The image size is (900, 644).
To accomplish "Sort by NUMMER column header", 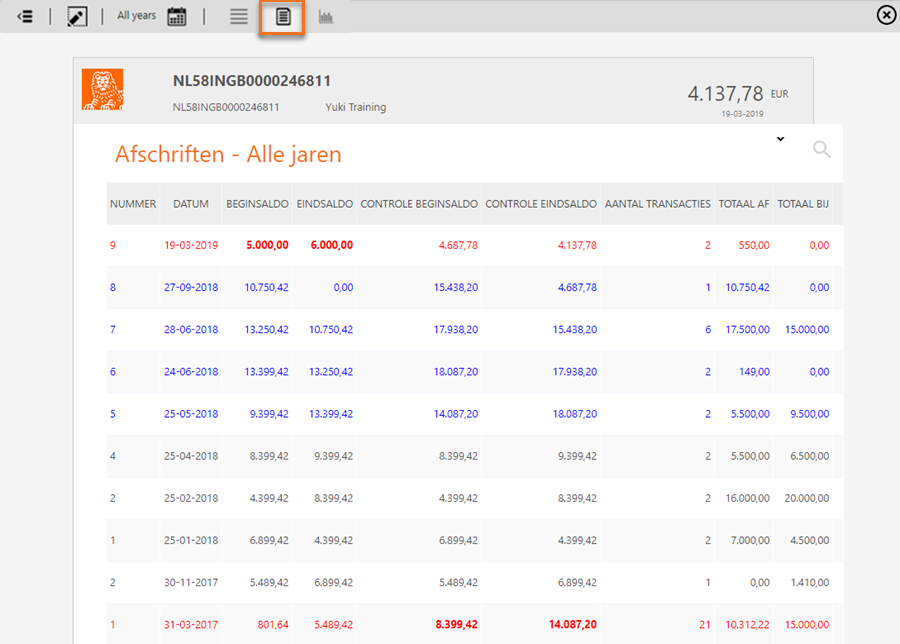I will [133, 204].
